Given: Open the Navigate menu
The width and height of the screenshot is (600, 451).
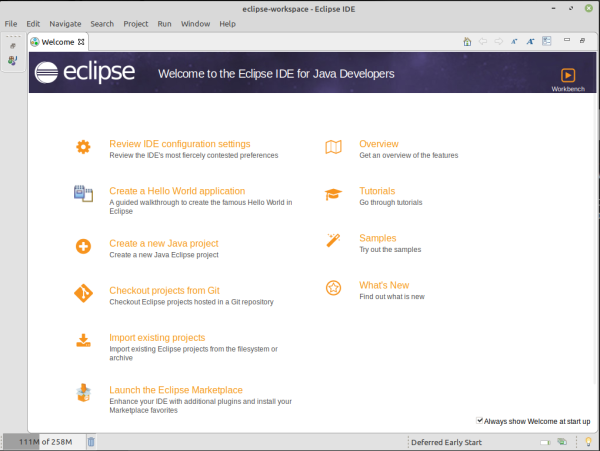Looking at the screenshot, I should click(65, 23).
